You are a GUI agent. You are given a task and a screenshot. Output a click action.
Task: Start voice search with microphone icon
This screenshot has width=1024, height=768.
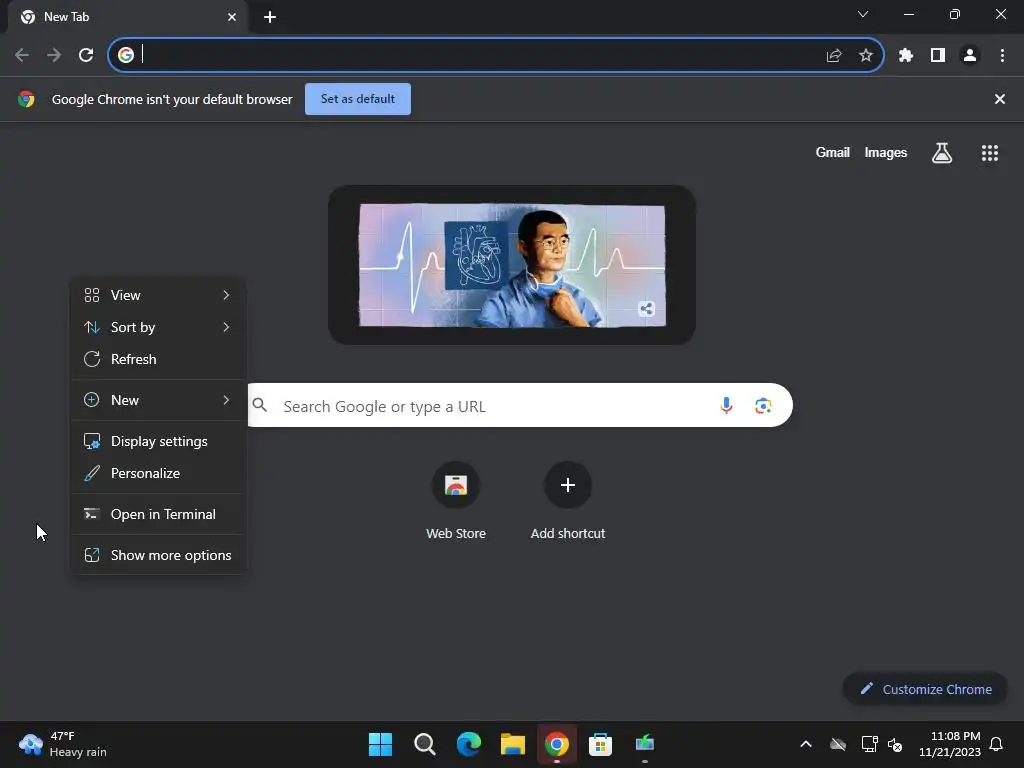pyautogui.click(x=726, y=406)
